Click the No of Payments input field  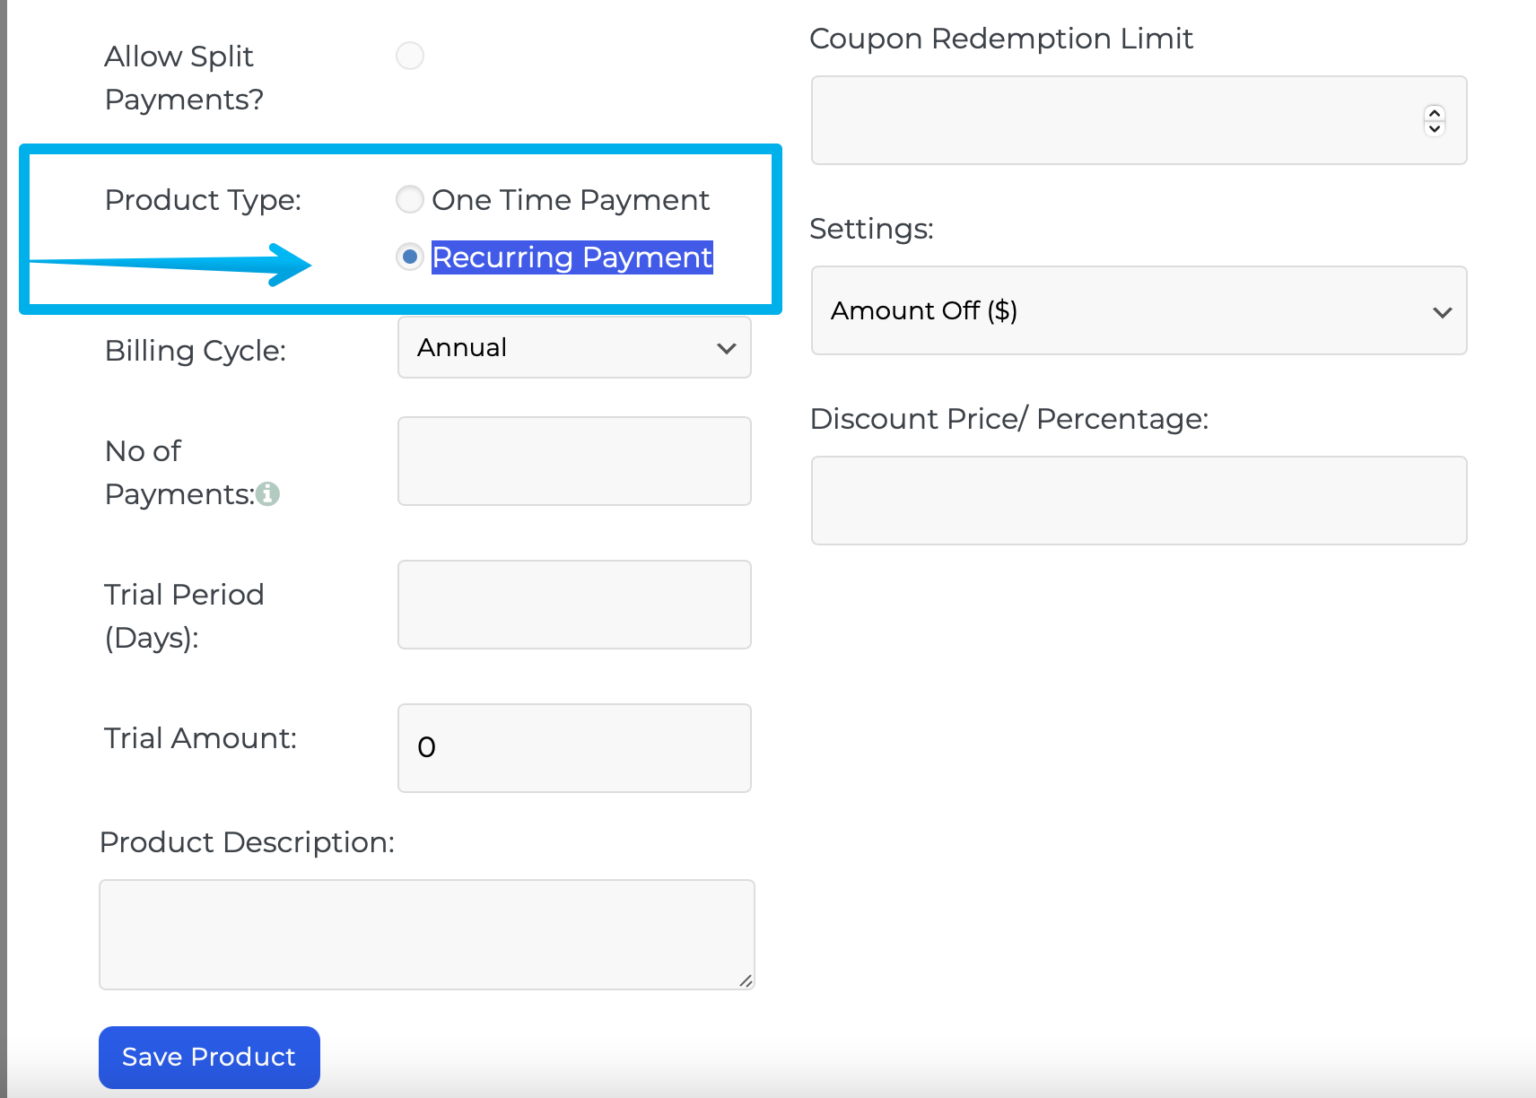click(x=574, y=461)
